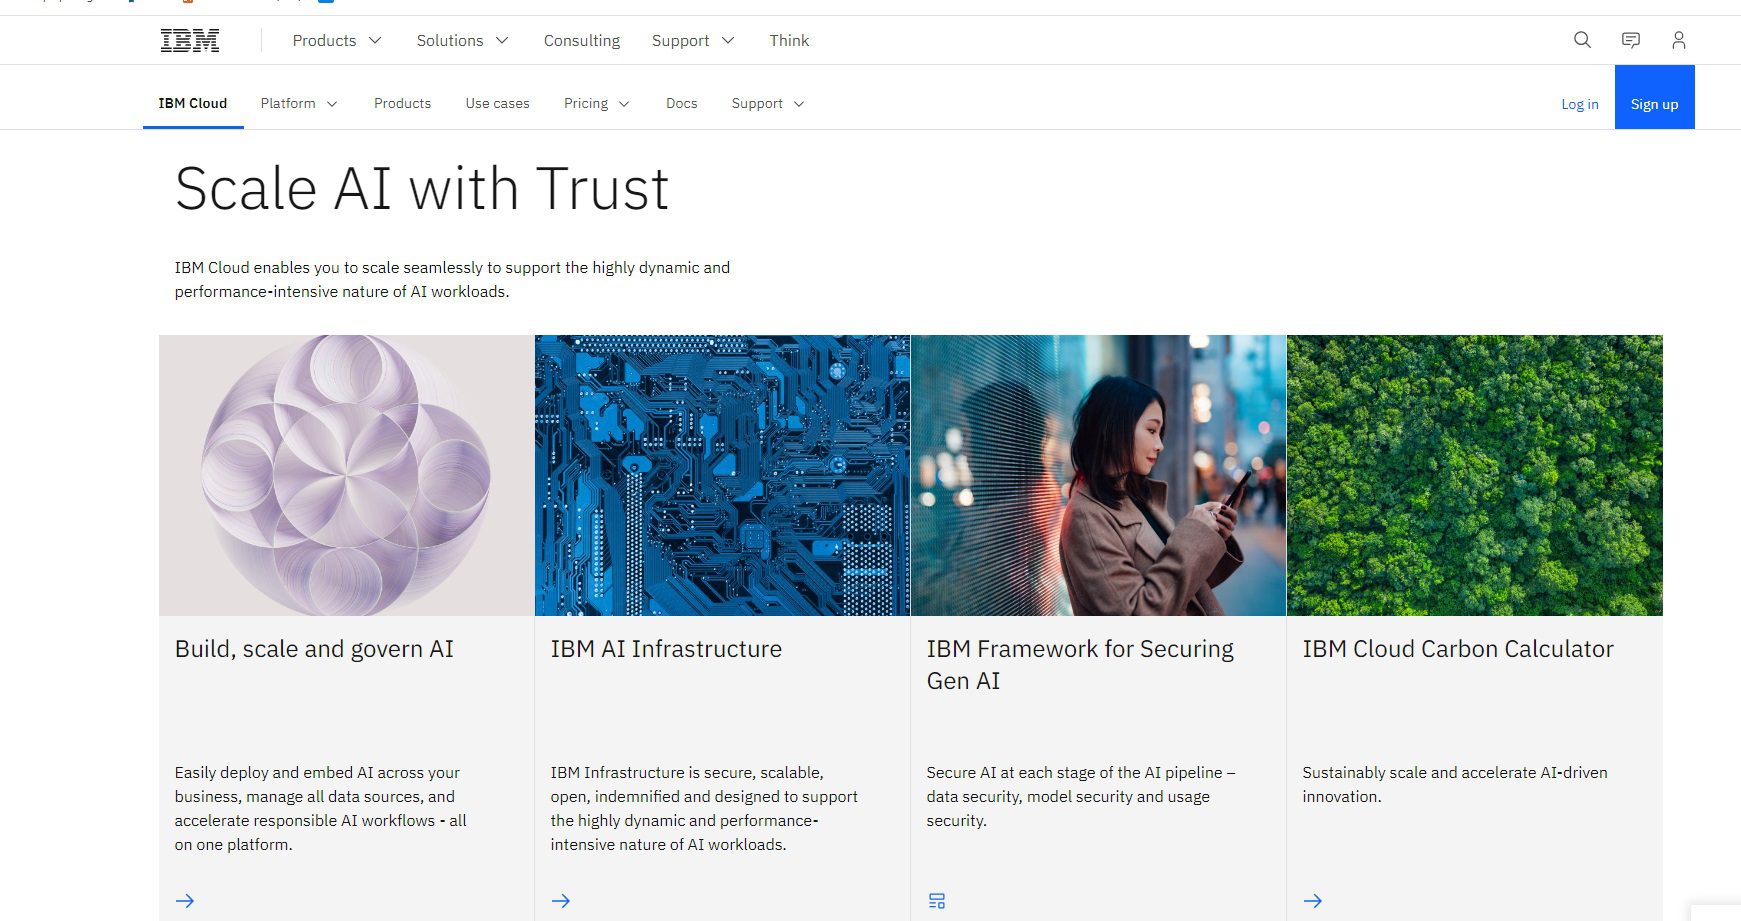Expand the IBM Cloud Support dropdown
This screenshot has height=921, width=1741.
[x=768, y=103]
